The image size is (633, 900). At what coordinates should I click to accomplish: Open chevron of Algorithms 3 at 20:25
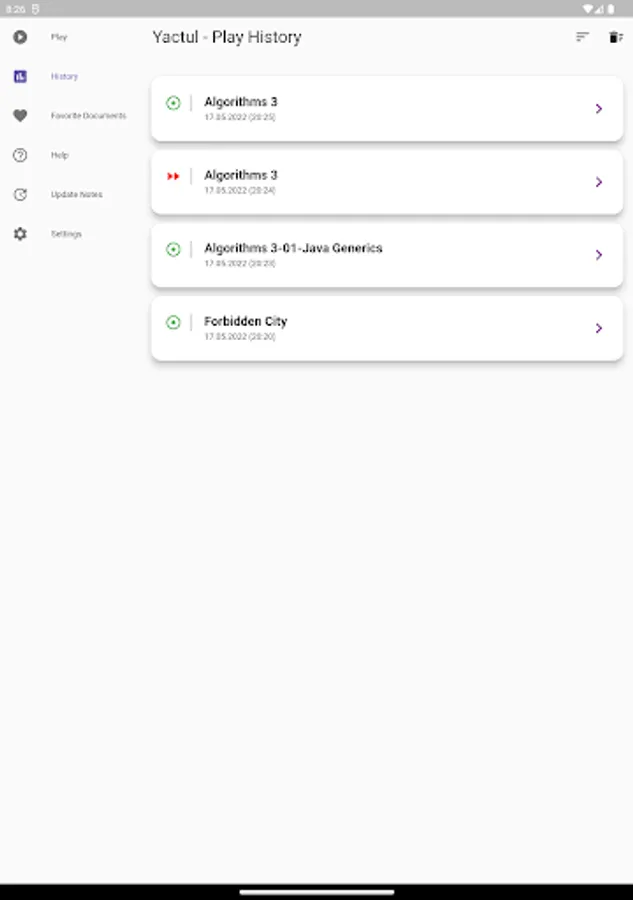598,108
